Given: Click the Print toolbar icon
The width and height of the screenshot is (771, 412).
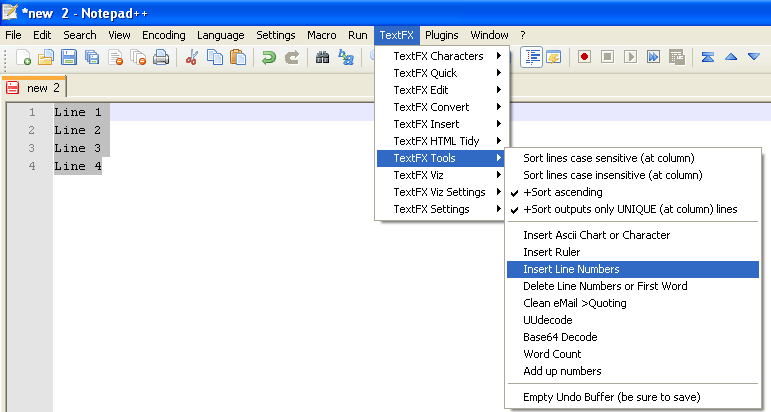Looking at the screenshot, I should (161, 57).
